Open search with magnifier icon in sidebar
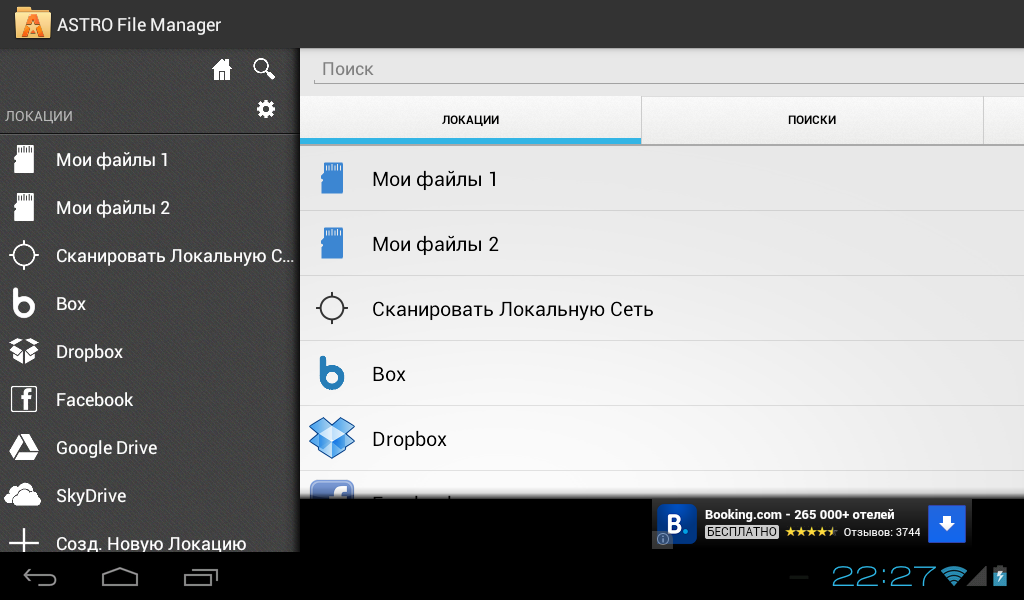The image size is (1024, 600). (x=264, y=69)
